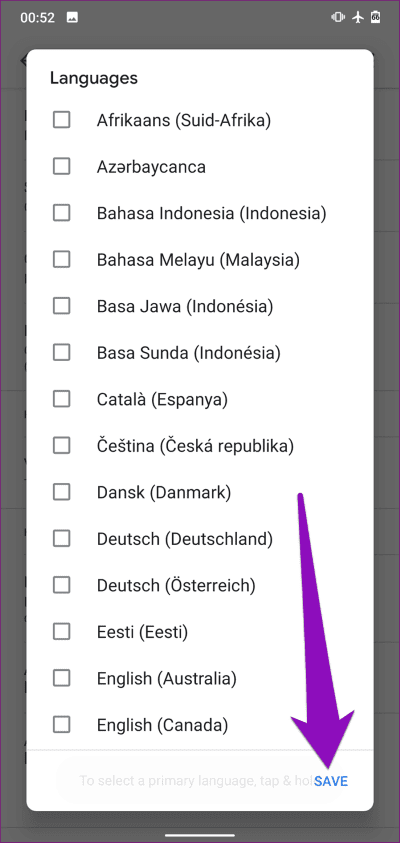Select the Bahasa Melayu (Malaysia) checkbox
This screenshot has width=400, height=843.
(61, 260)
